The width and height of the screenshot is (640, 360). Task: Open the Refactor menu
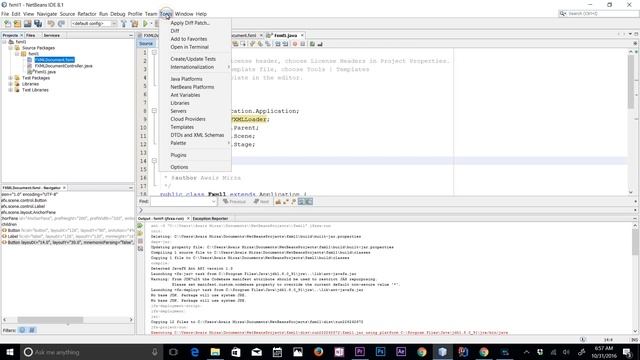87,14
